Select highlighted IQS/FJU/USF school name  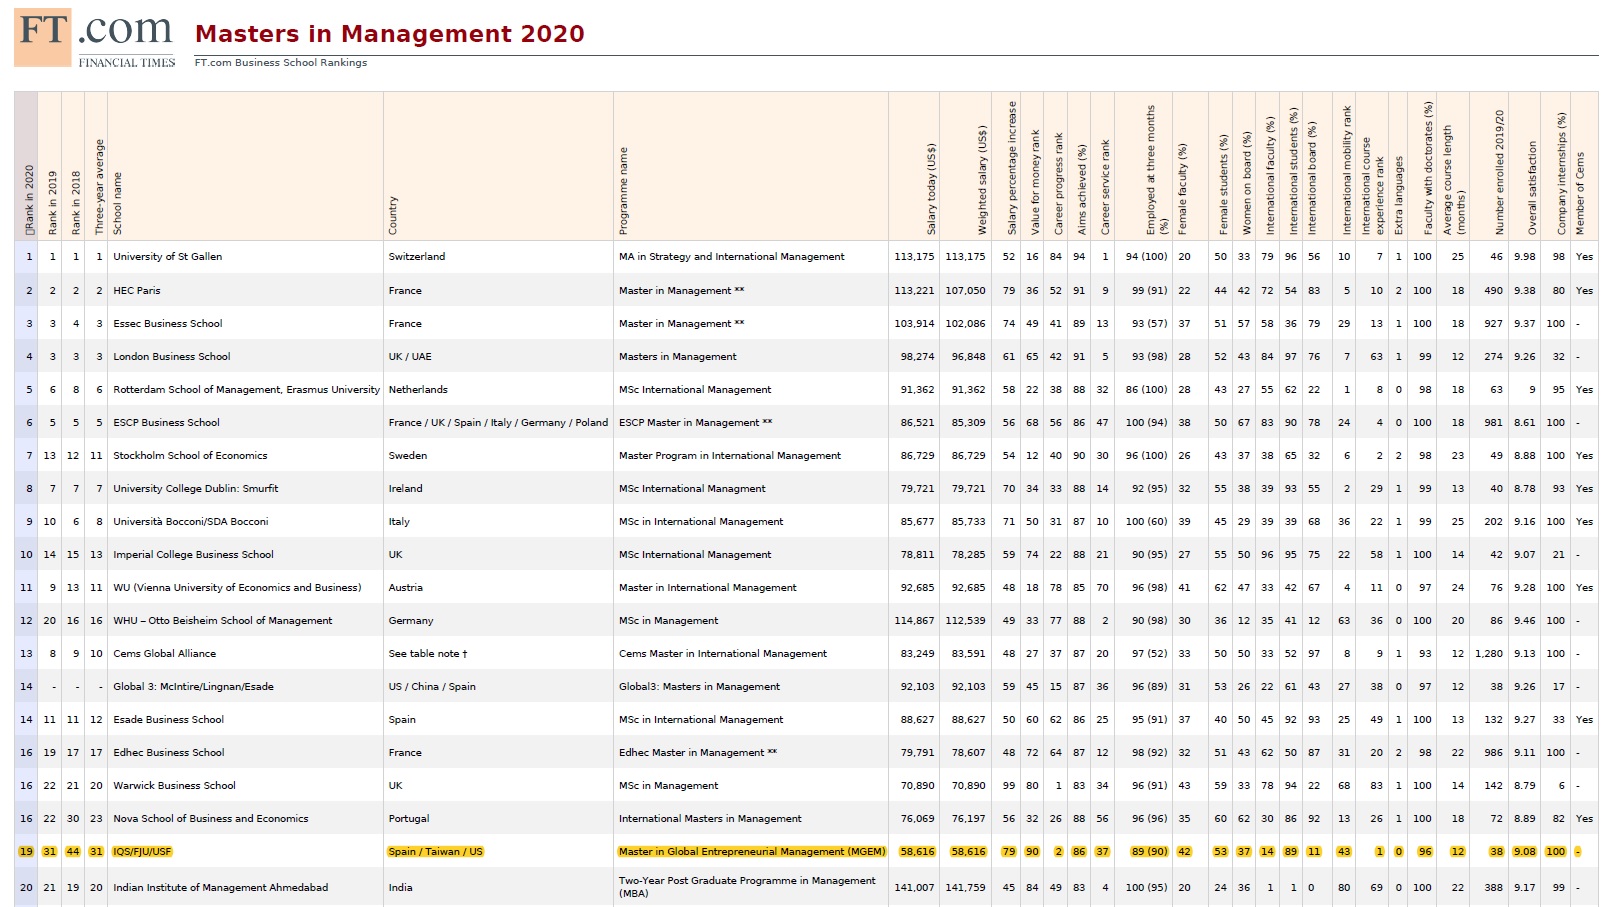pos(142,852)
